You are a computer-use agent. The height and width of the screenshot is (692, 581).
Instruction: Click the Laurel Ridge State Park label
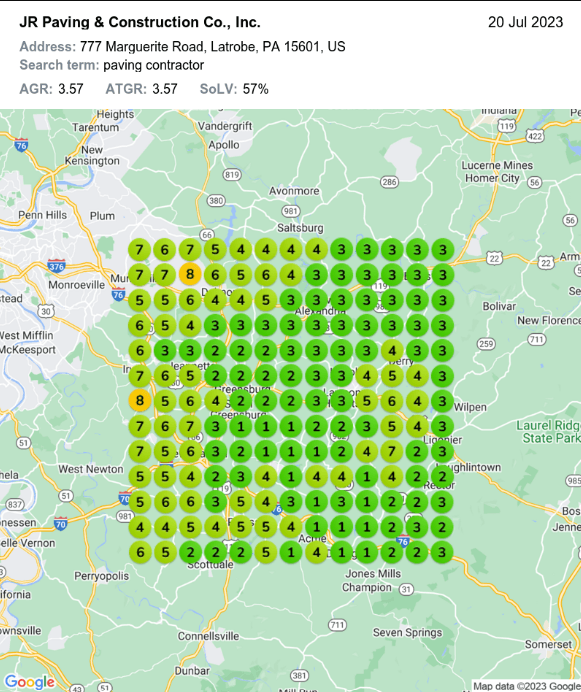tap(549, 432)
